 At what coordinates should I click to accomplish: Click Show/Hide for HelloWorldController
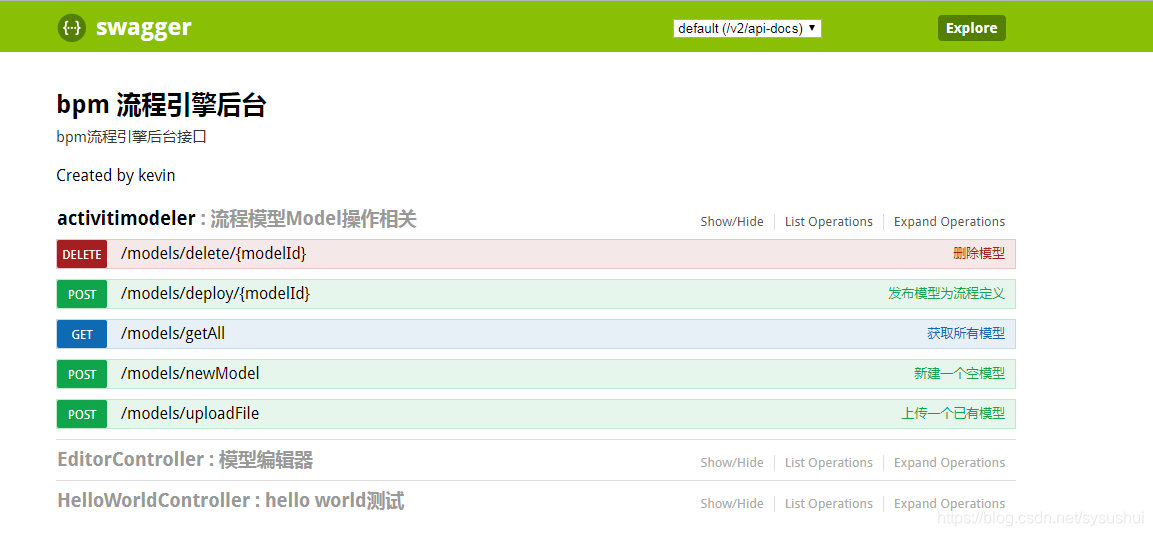pyautogui.click(x=732, y=504)
